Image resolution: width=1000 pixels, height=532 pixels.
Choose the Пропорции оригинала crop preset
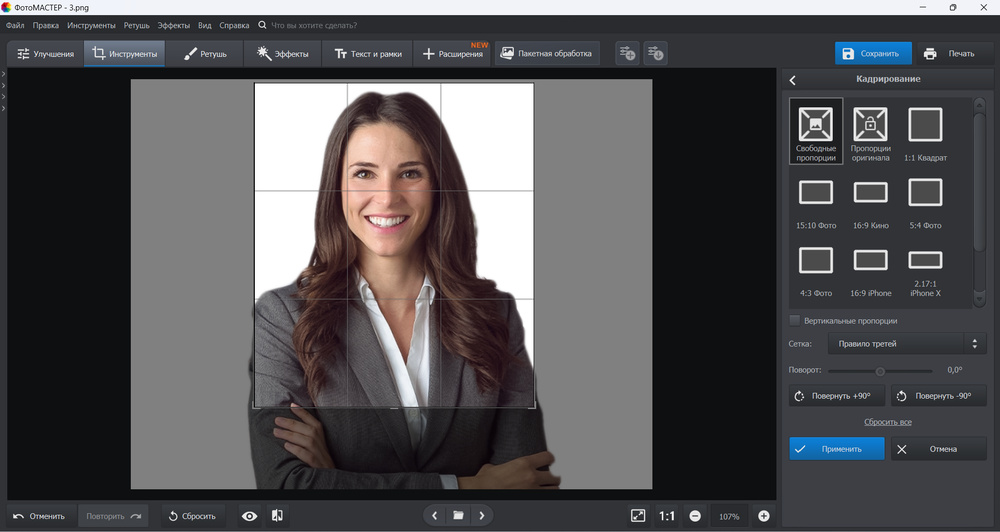[870, 131]
